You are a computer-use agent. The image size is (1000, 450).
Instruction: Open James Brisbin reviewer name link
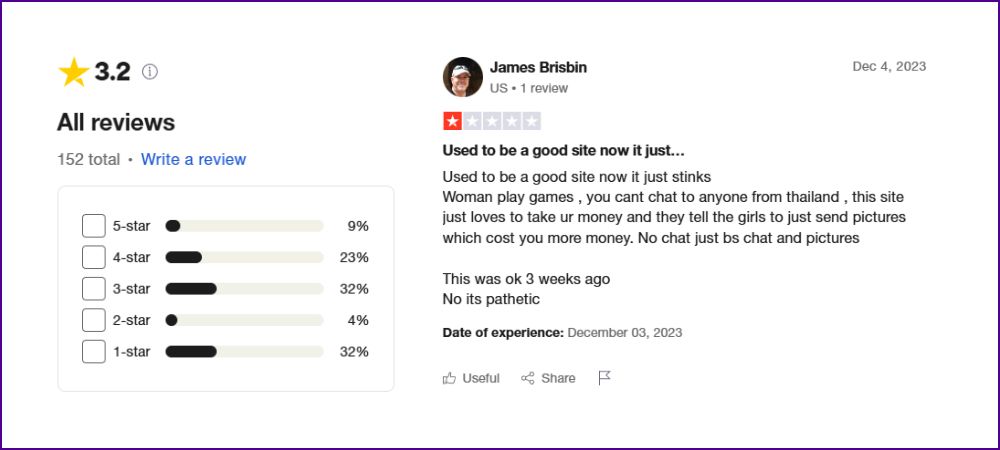pyautogui.click(x=538, y=67)
